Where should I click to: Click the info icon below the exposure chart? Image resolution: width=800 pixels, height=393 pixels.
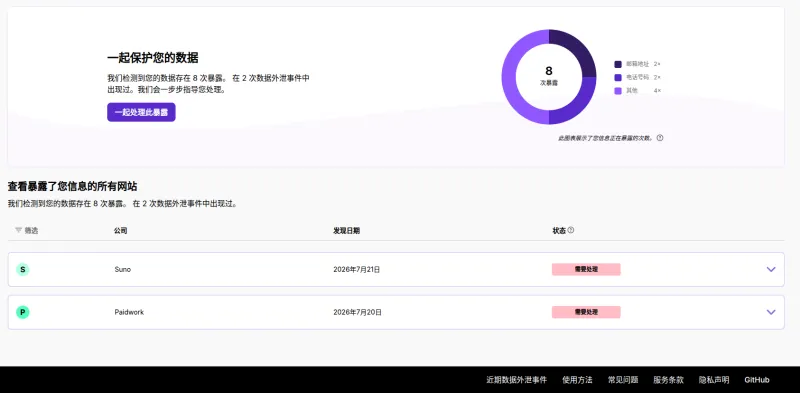click(x=660, y=138)
